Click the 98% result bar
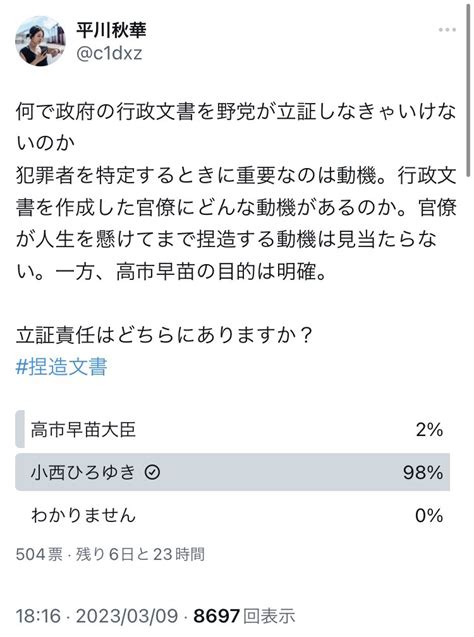This screenshot has width=474, height=637. 232,472
